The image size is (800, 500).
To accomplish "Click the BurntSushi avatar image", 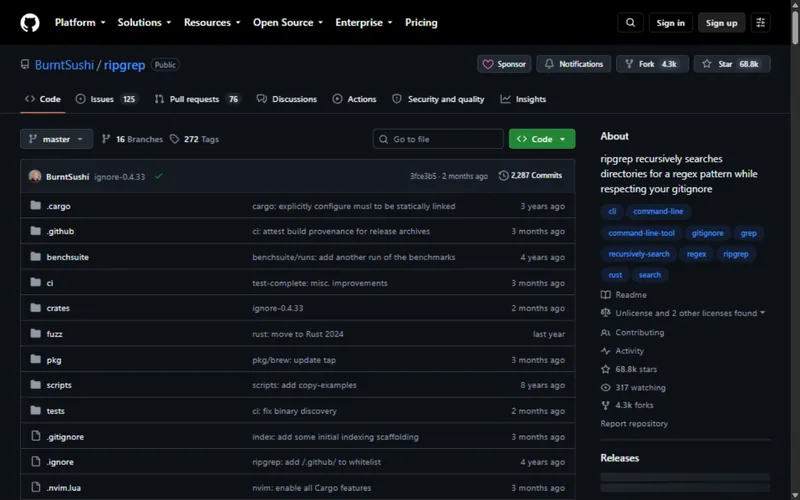I will [35, 176].
